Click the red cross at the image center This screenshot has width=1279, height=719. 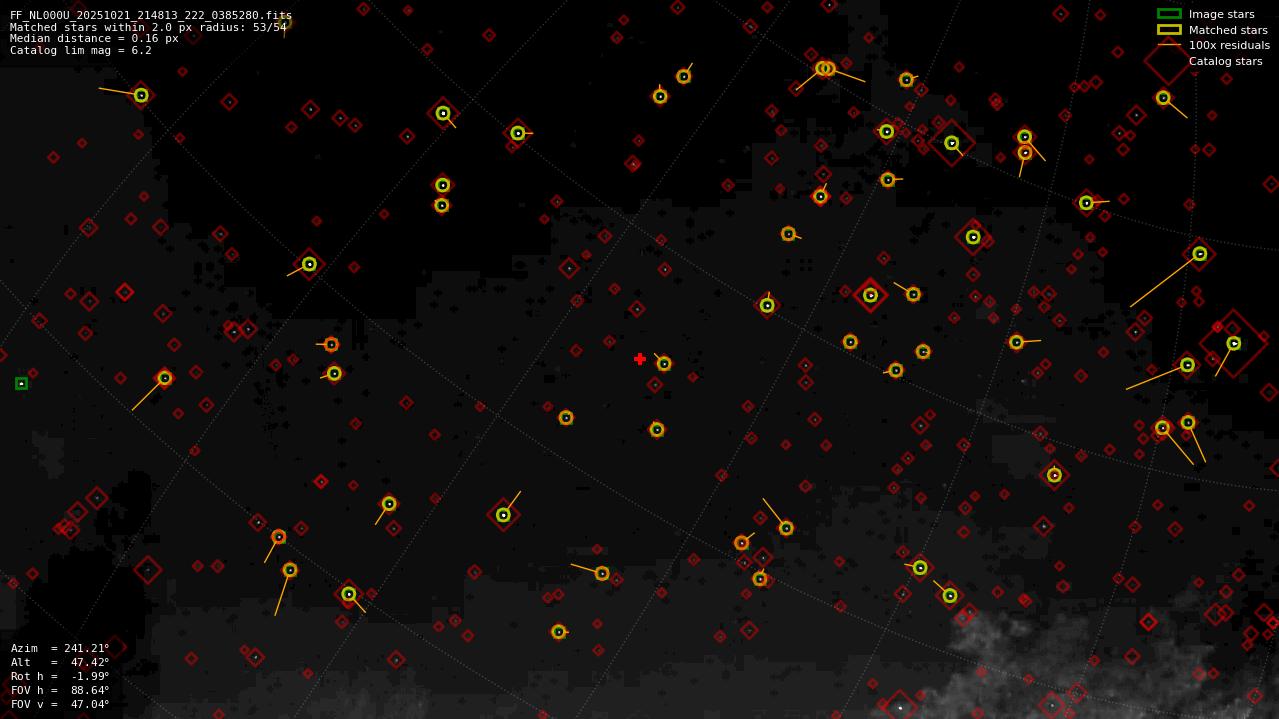click(640, 359)
